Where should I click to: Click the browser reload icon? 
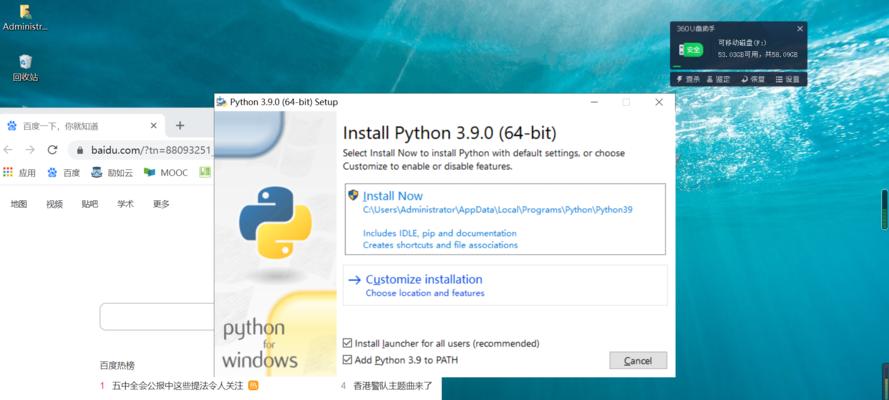(52, 150)
